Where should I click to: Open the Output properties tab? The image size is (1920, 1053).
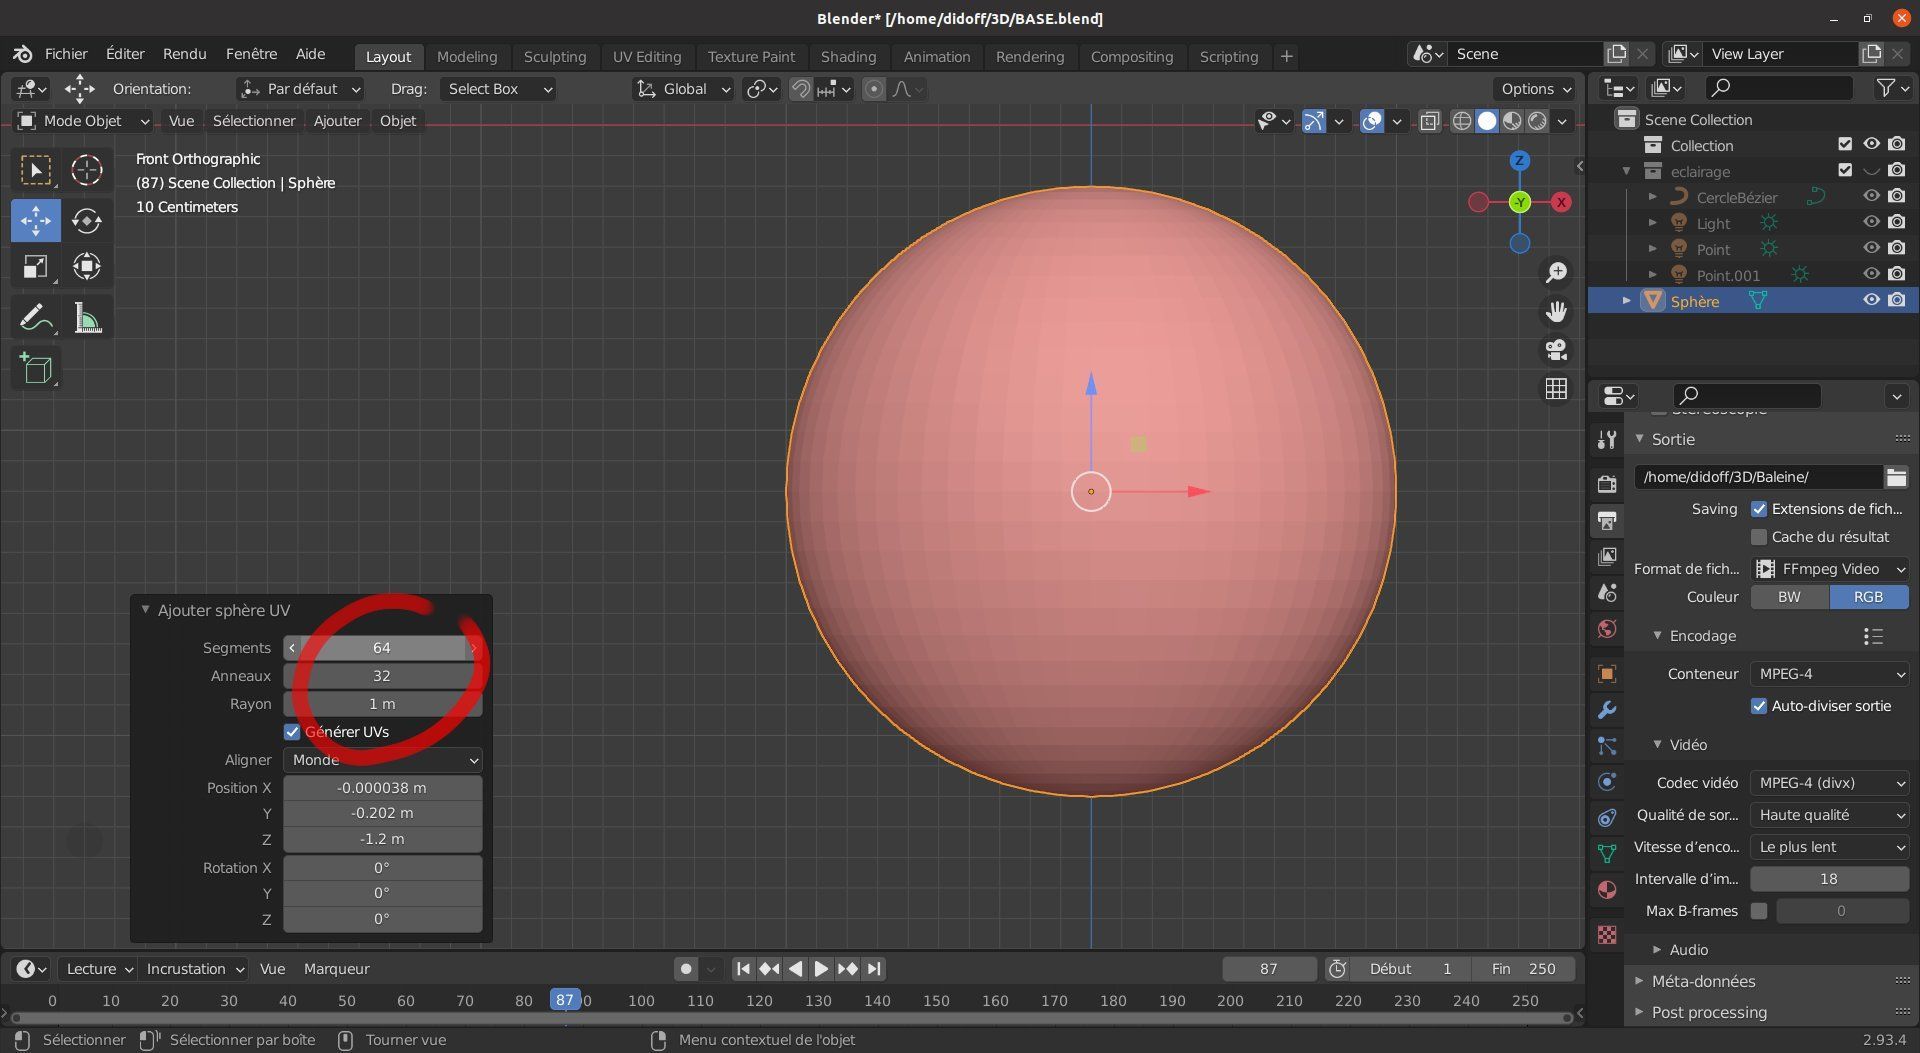pyautogui.click(x=1607, y=520)
